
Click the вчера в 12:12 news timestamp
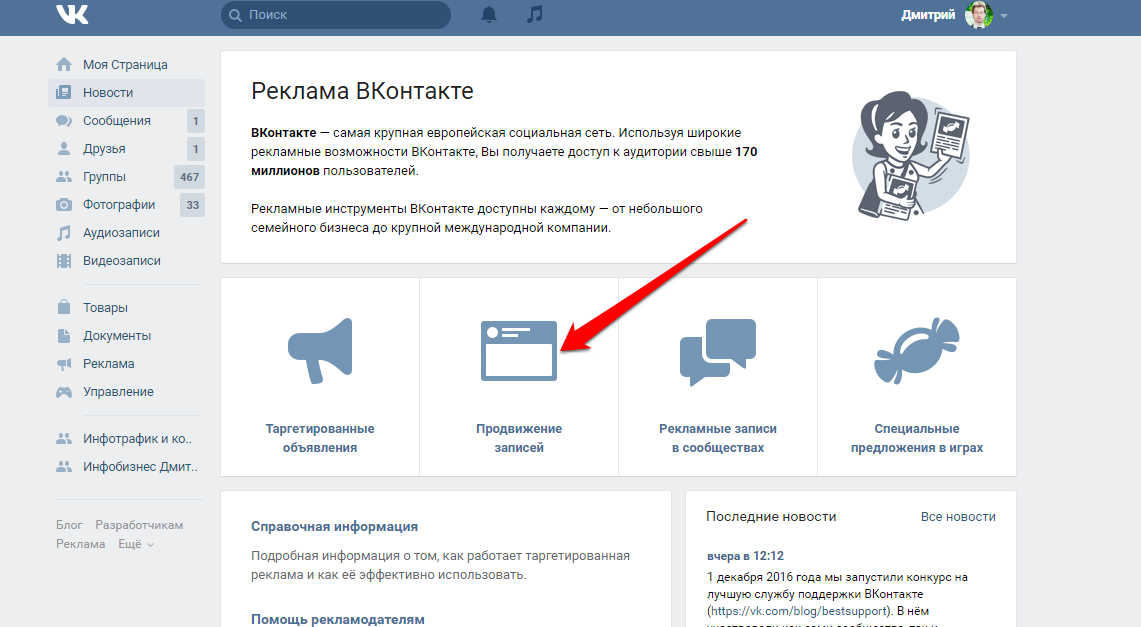(x=745, y=556)
